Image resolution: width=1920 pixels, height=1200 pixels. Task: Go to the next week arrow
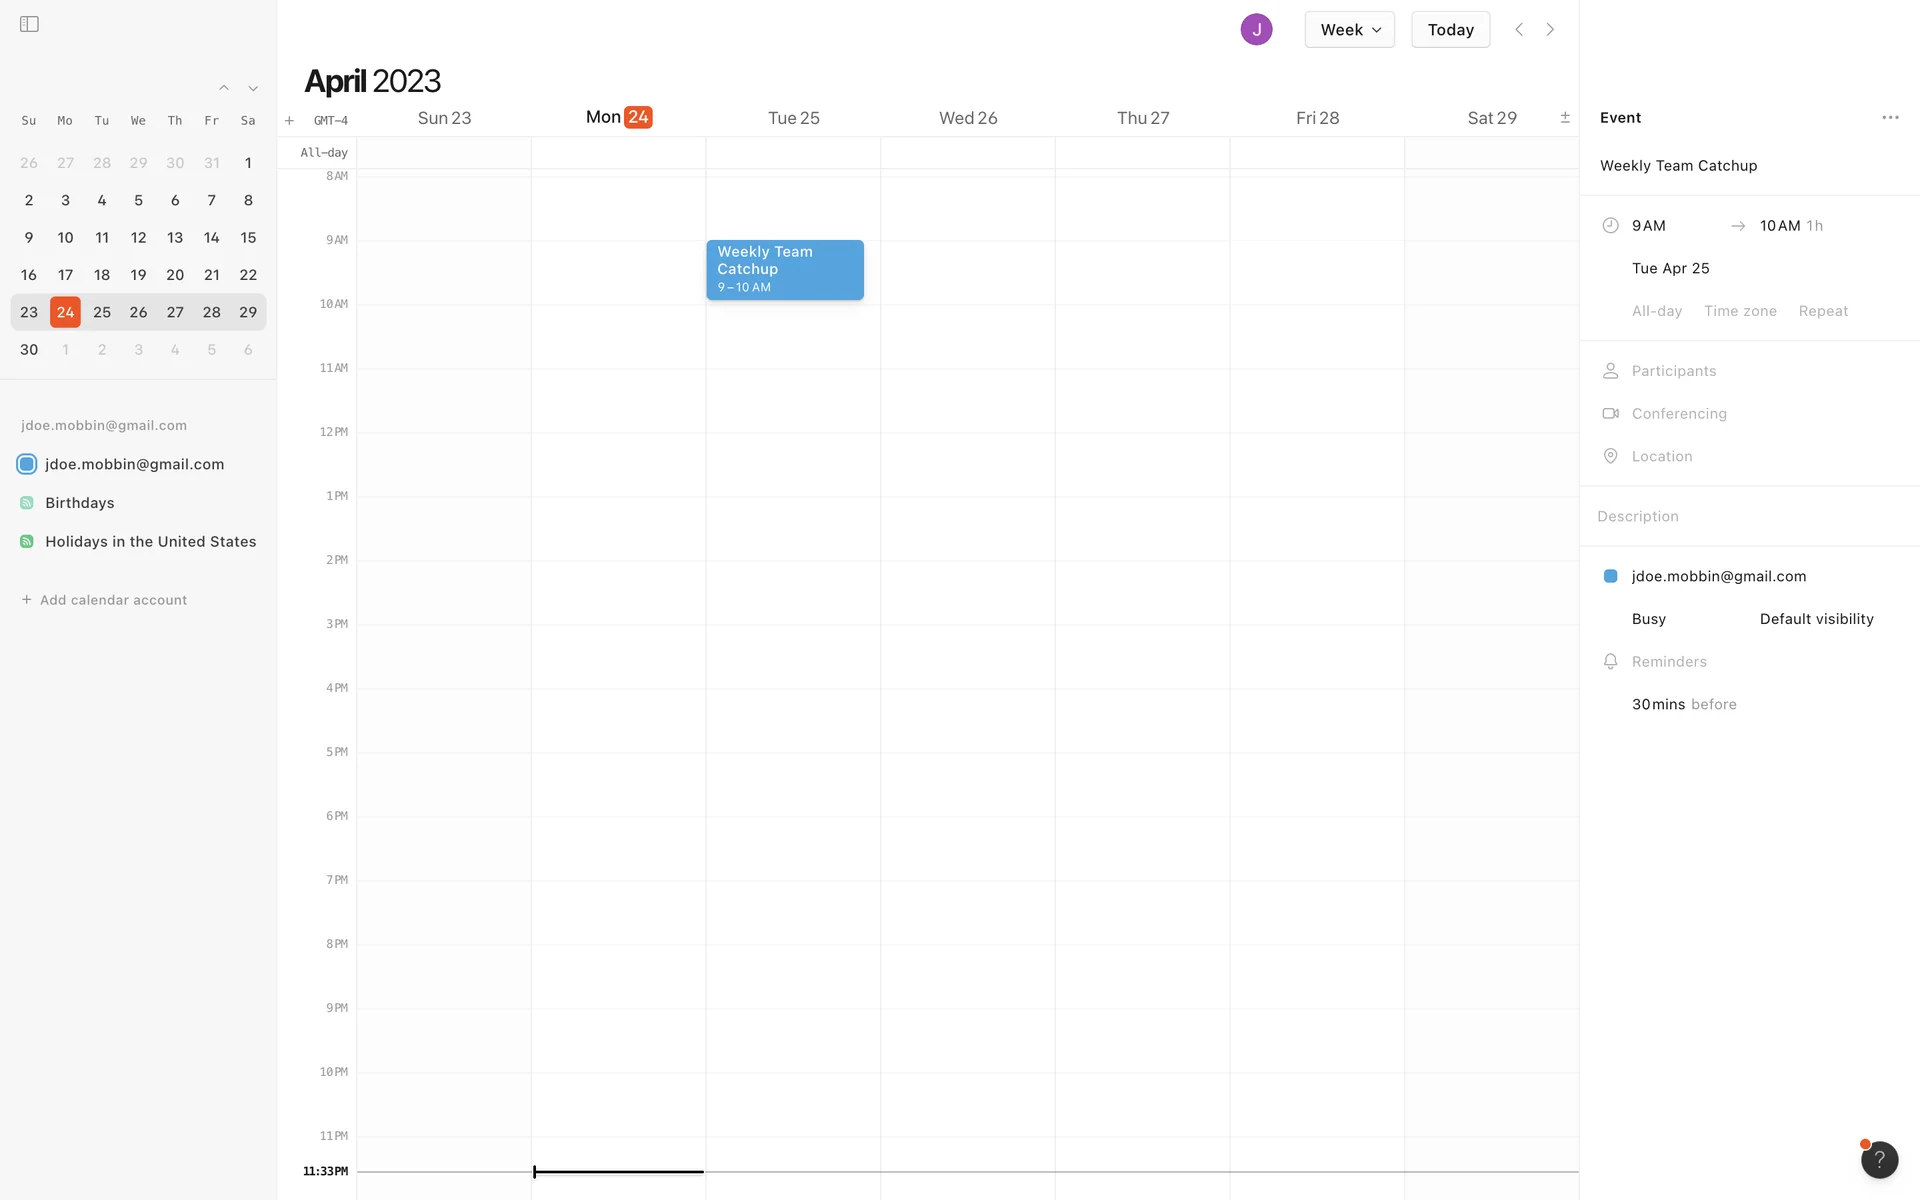tap(1550, 30)
